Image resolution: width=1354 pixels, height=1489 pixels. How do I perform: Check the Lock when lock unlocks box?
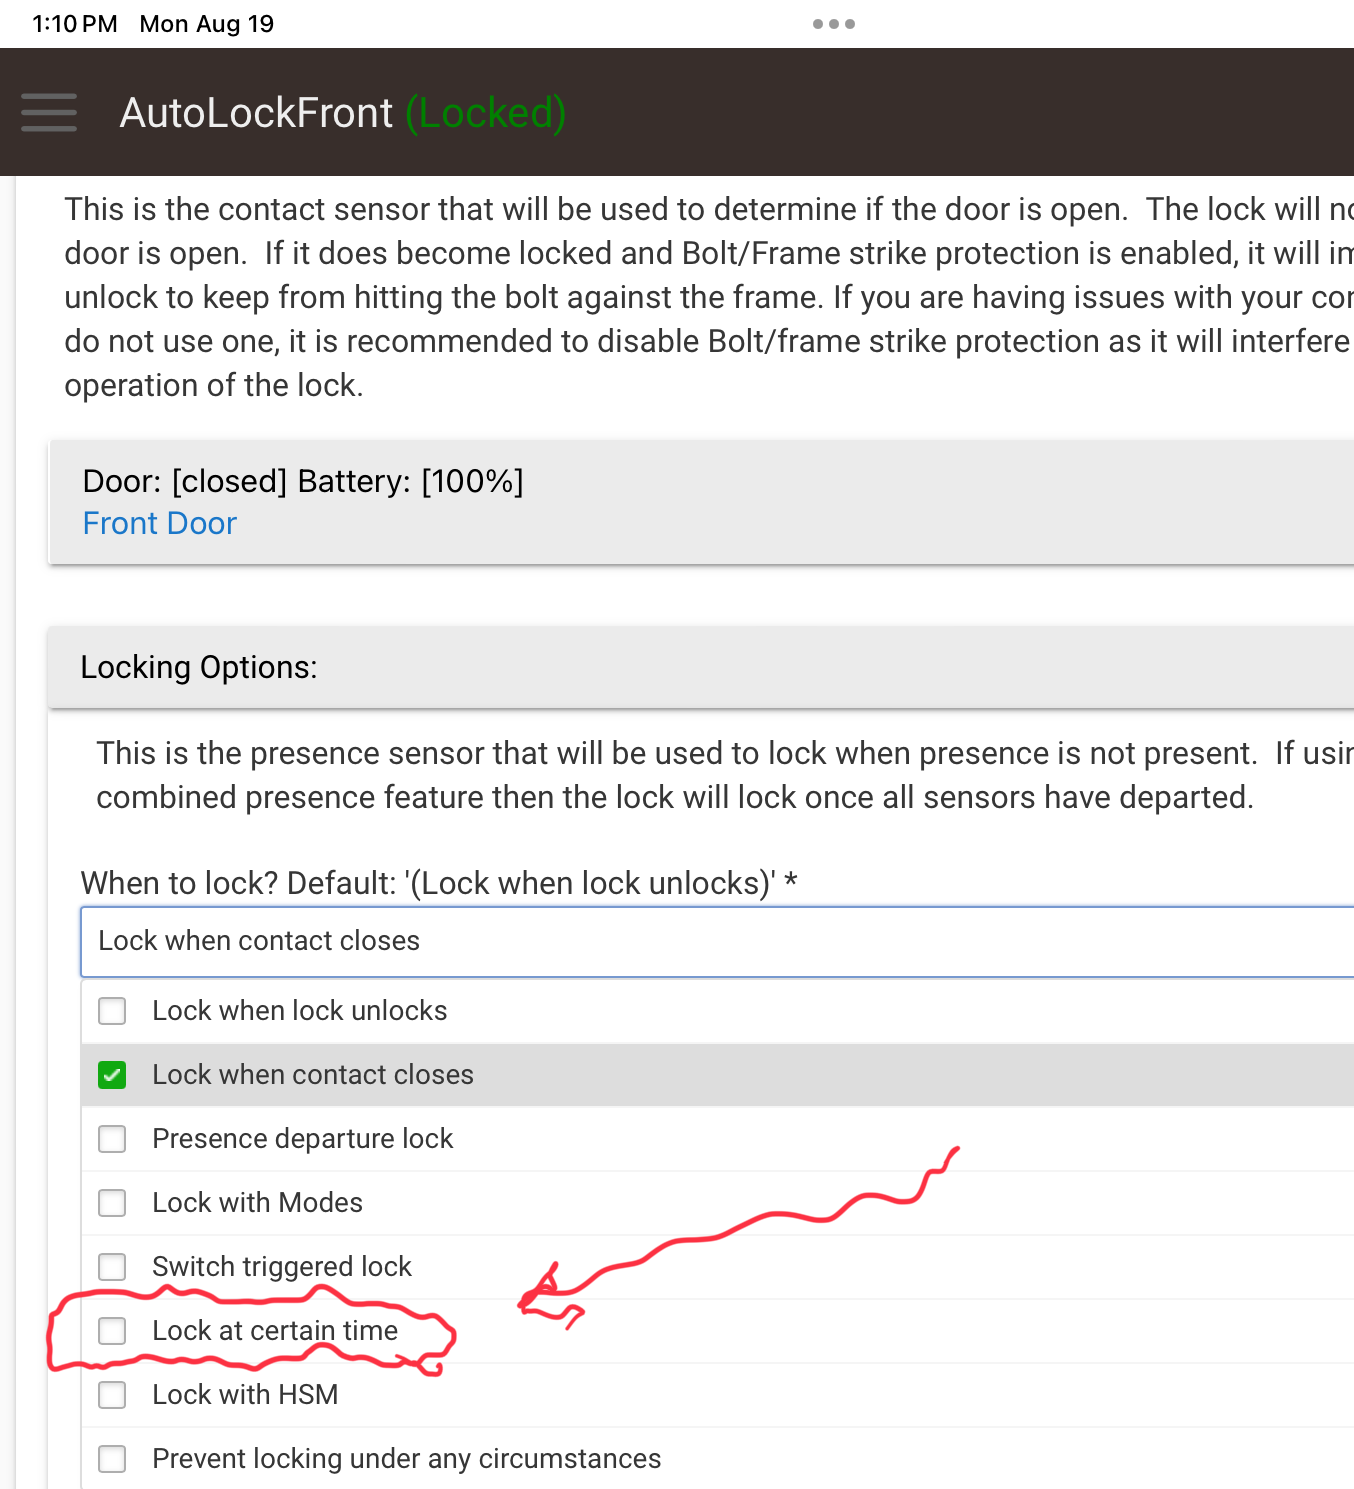(x=112, y=1011)
